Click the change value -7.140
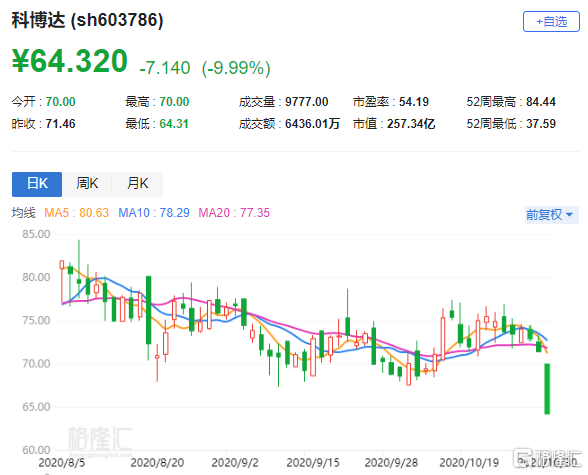Viewport: 588px width, 475px height. (x=165, y=68)
